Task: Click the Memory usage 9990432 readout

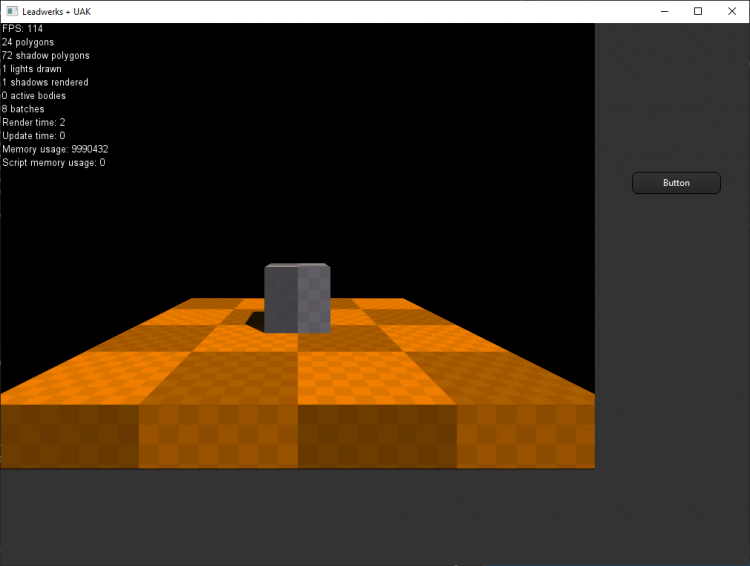Action: (x=55, y=149)
